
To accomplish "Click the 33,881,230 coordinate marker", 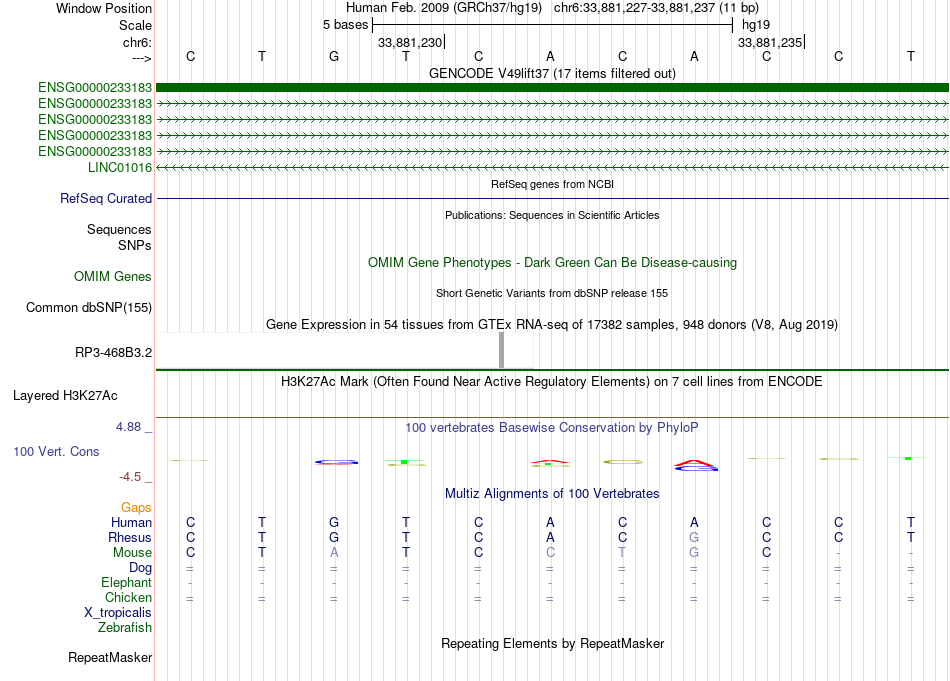I will point(410,42).
